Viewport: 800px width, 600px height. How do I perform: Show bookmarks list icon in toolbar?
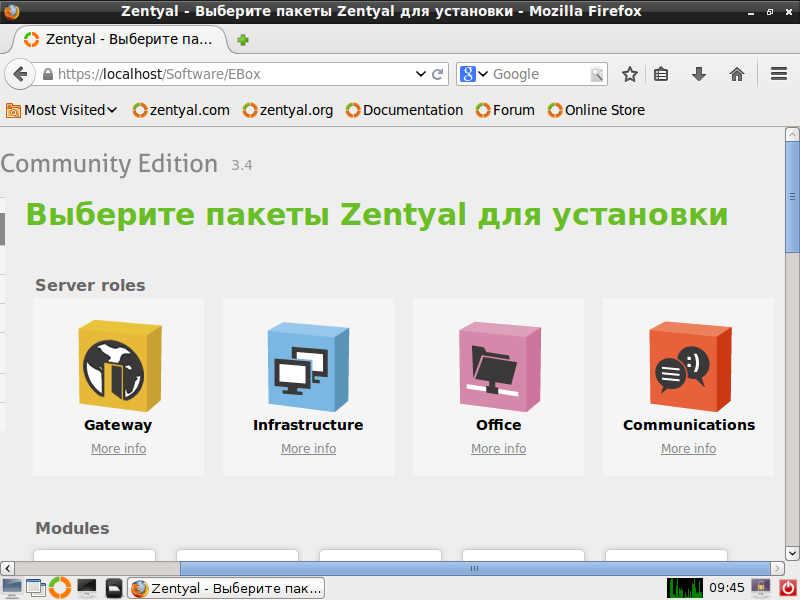[x=661, y=74]
